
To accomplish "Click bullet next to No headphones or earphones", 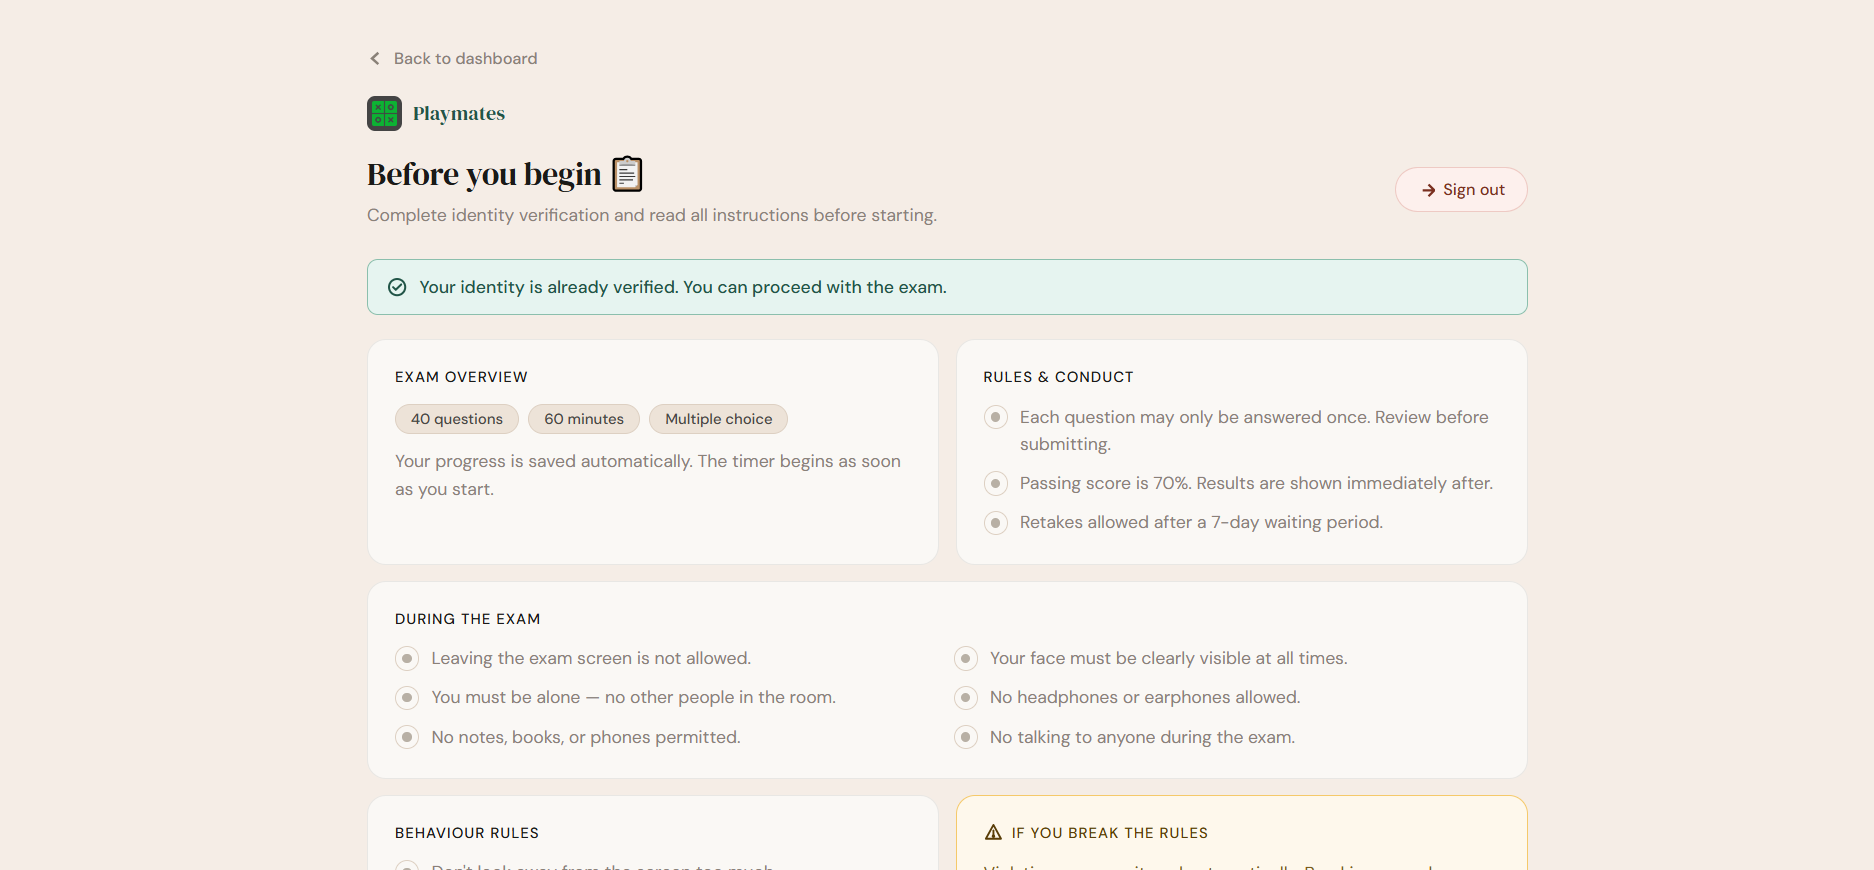I will (966, 698).
